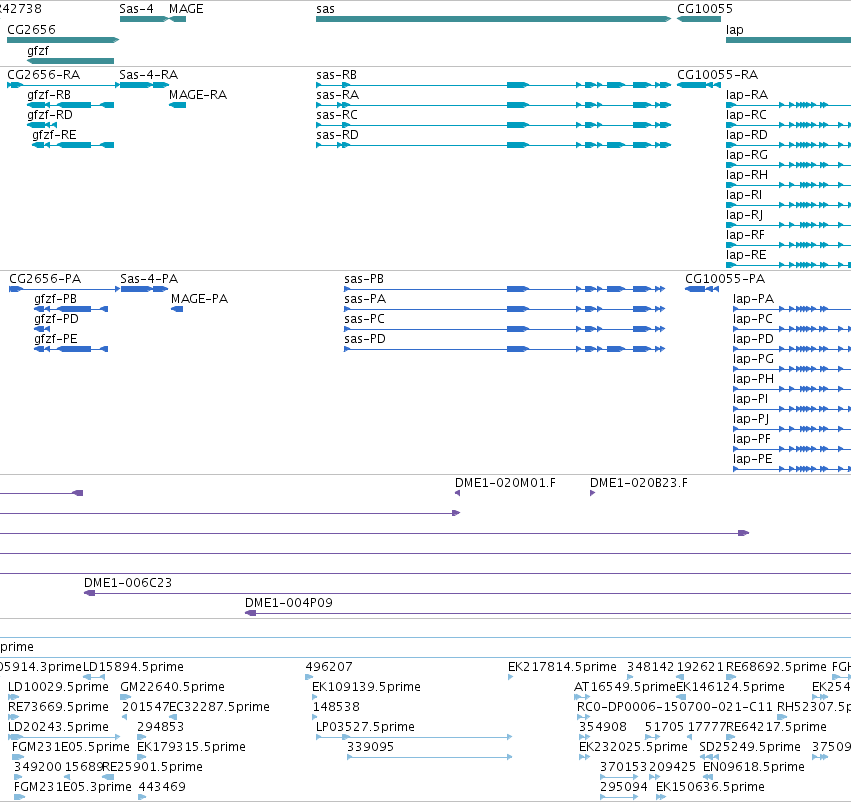Viewport: 851px width, 802px height.
Task: Select transcript gfzf-RB
Action: (71, 105)
